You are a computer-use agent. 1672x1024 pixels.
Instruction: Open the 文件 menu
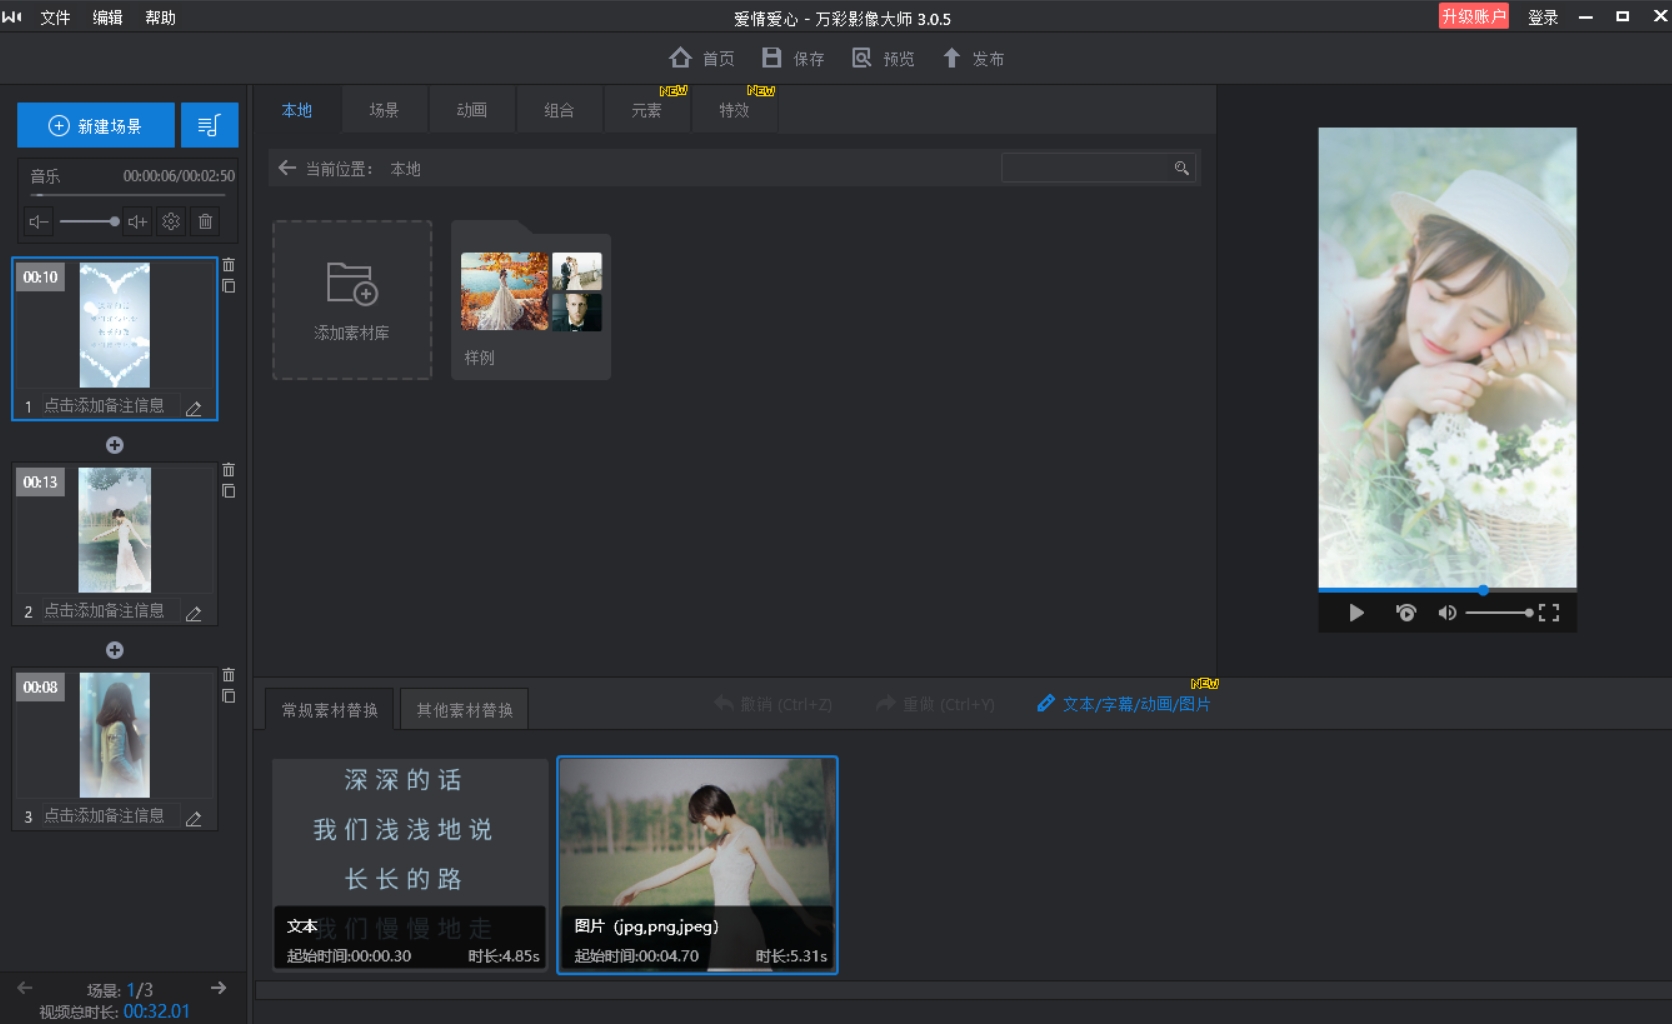click(x=55, y=17)
